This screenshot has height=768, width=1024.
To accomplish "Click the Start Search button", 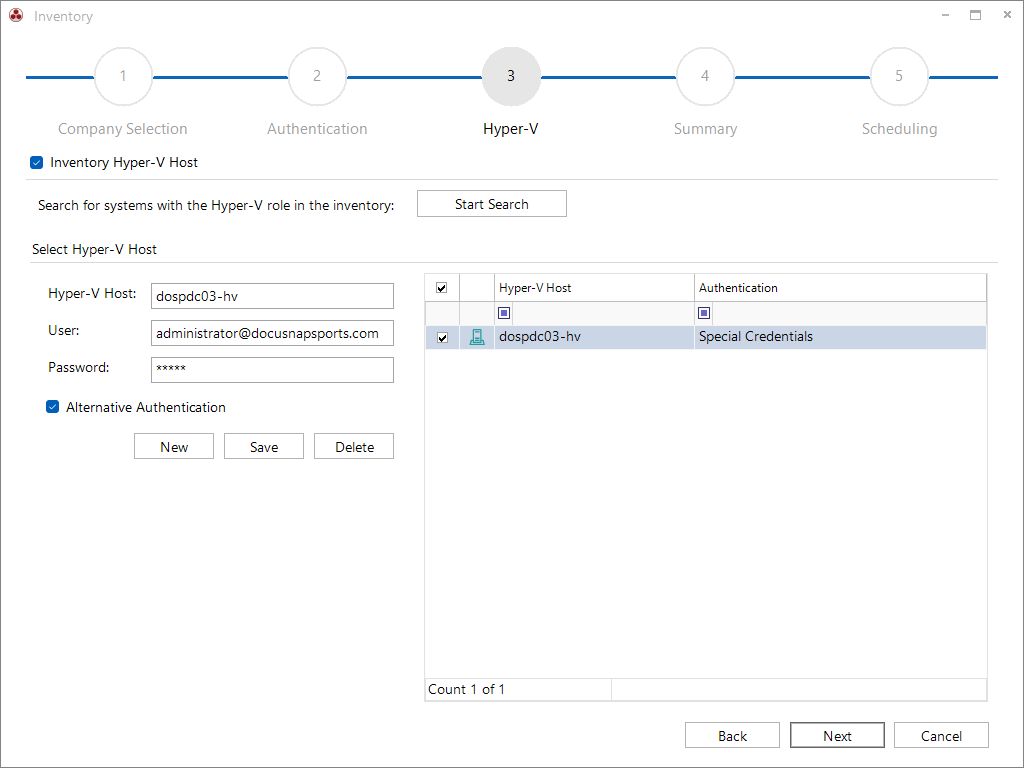I will [492, 204].
